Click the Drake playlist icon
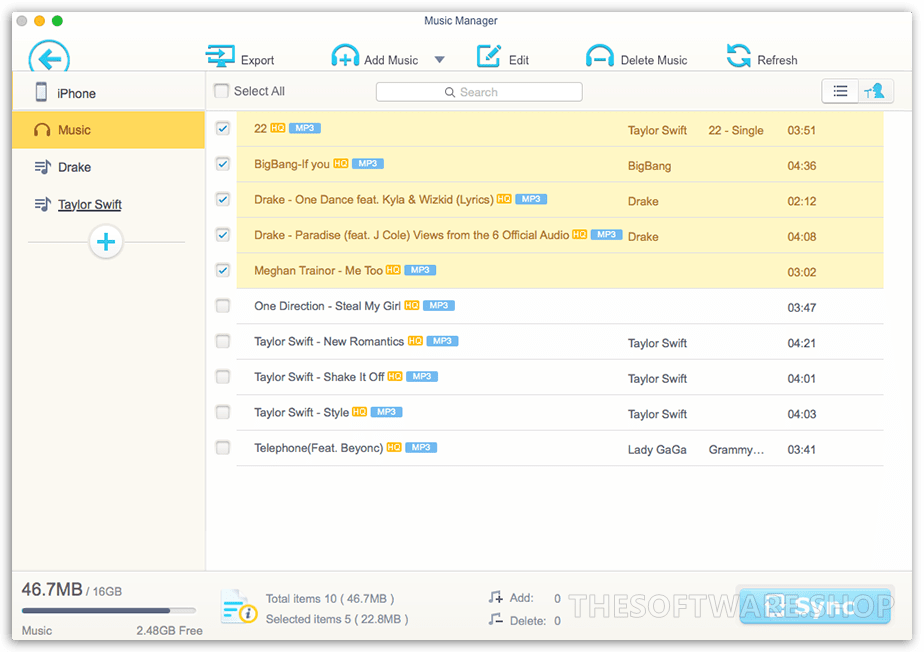 click(42, 167)
